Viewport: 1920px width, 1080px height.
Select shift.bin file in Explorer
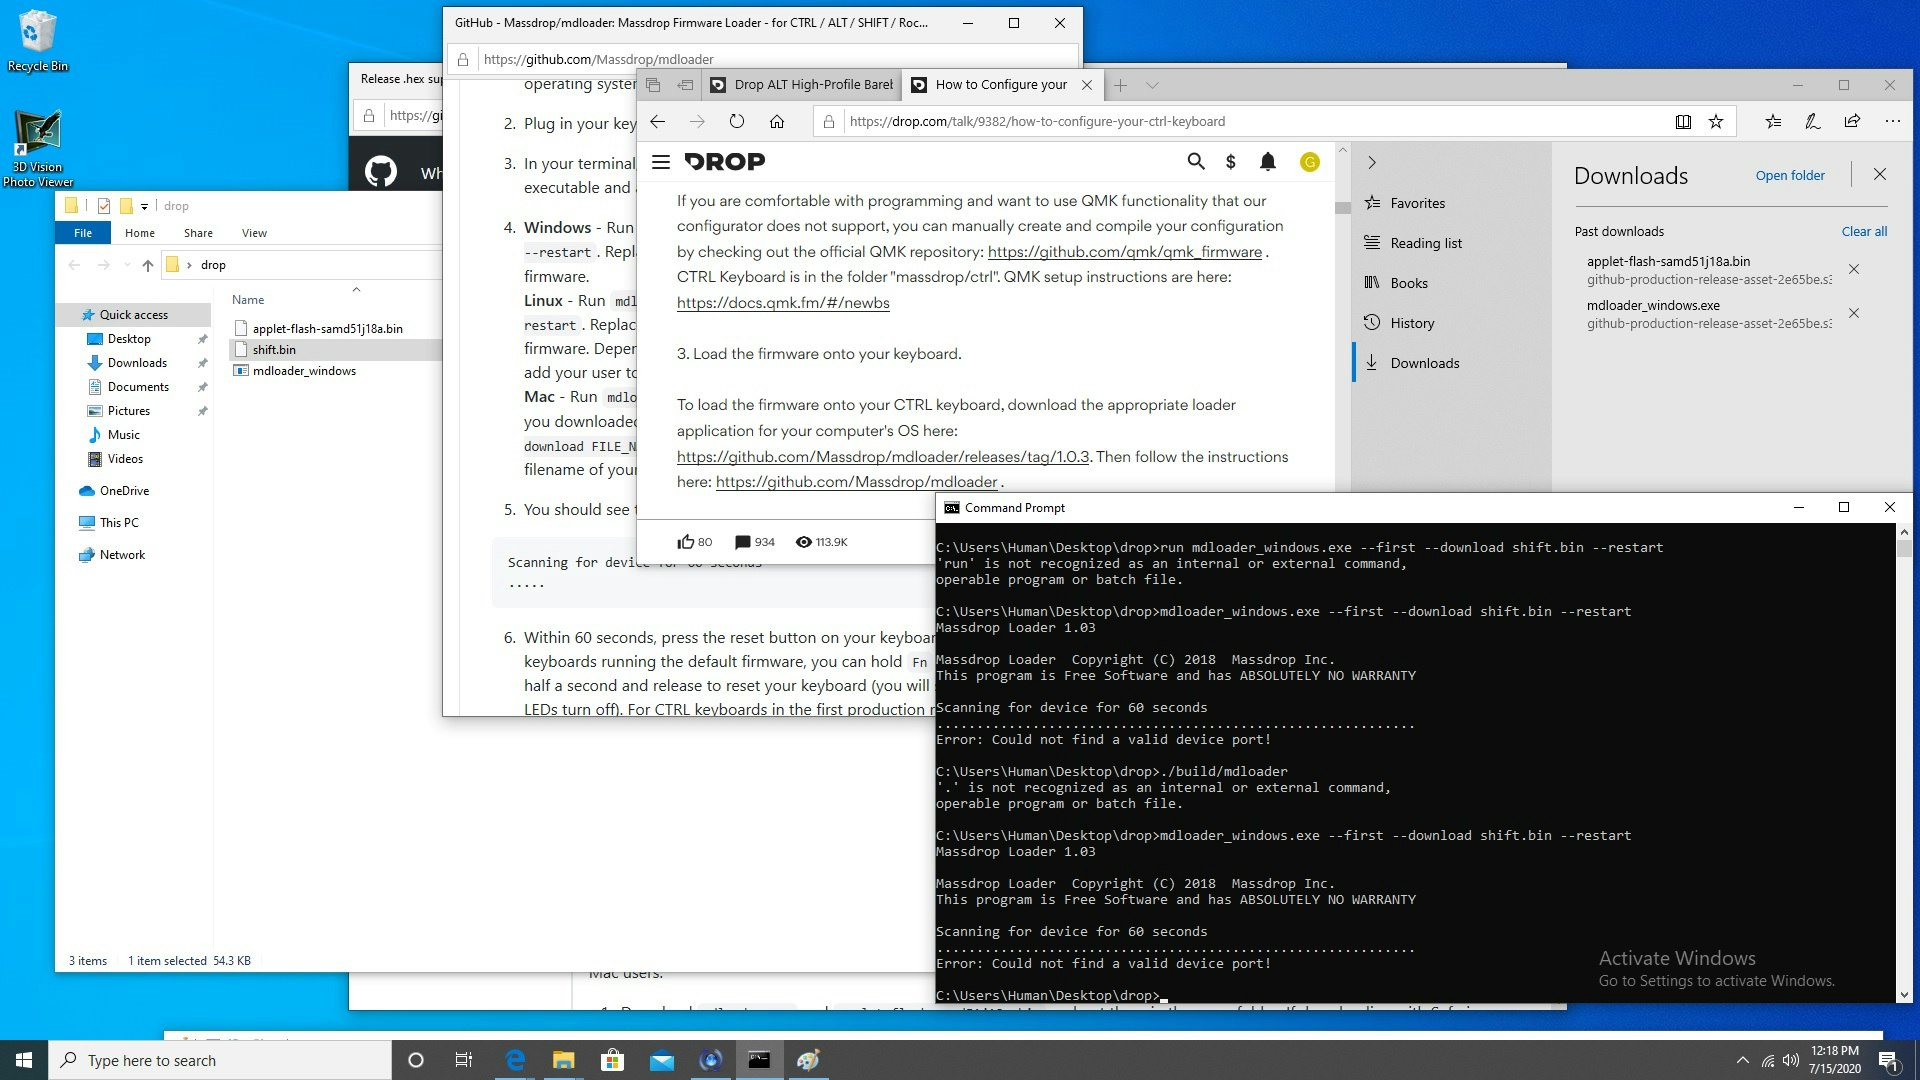(x=274, y=349)
